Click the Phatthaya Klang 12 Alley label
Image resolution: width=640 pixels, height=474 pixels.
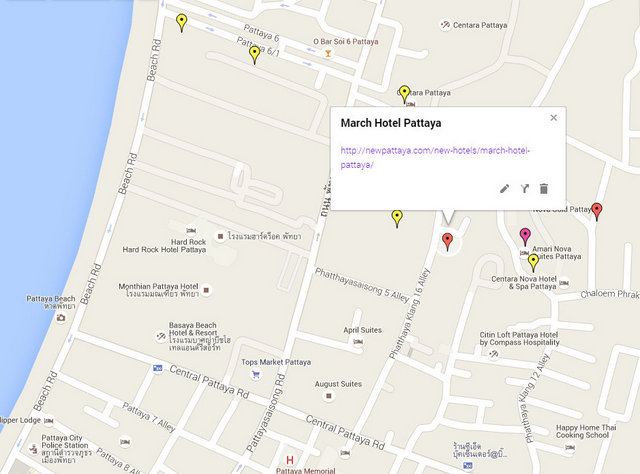click(x=535, y=398)
